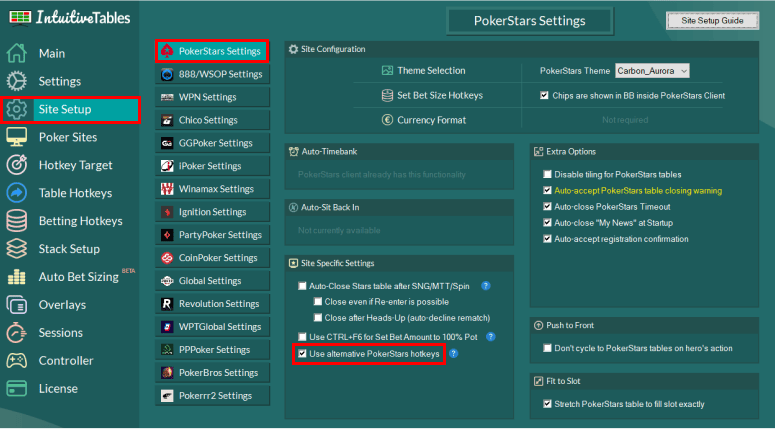775x429 pixels.
Task: Click the Revolution R logo icon
Action: 167,303
